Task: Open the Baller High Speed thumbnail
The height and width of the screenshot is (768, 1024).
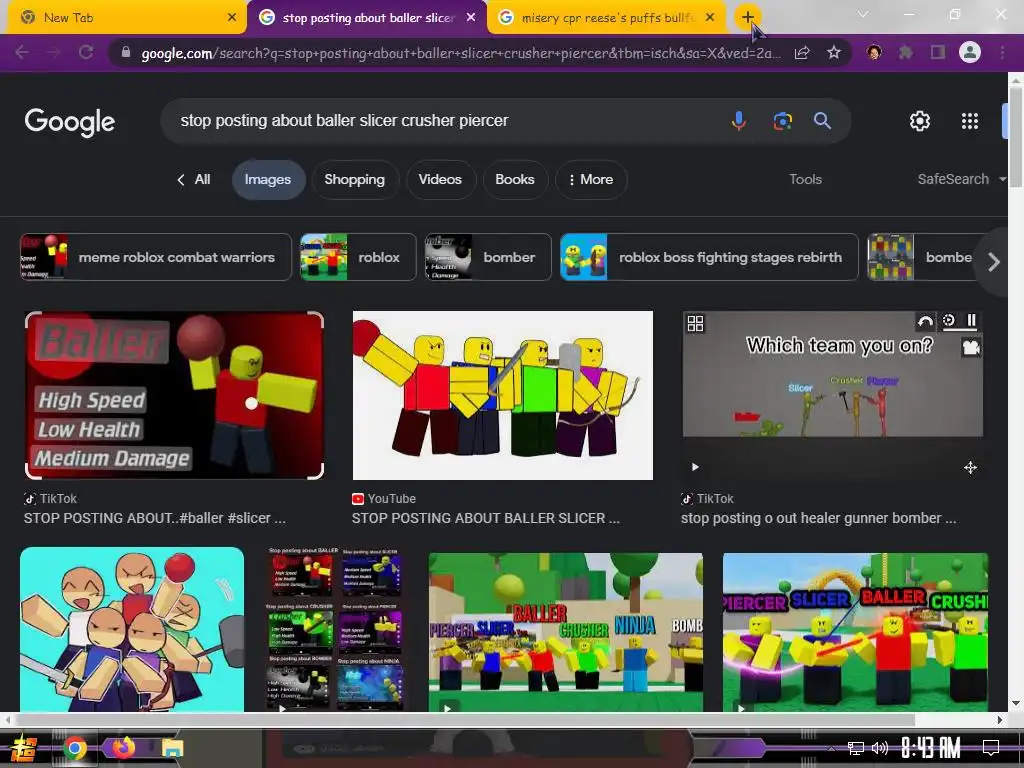Action: pos(174,395)
